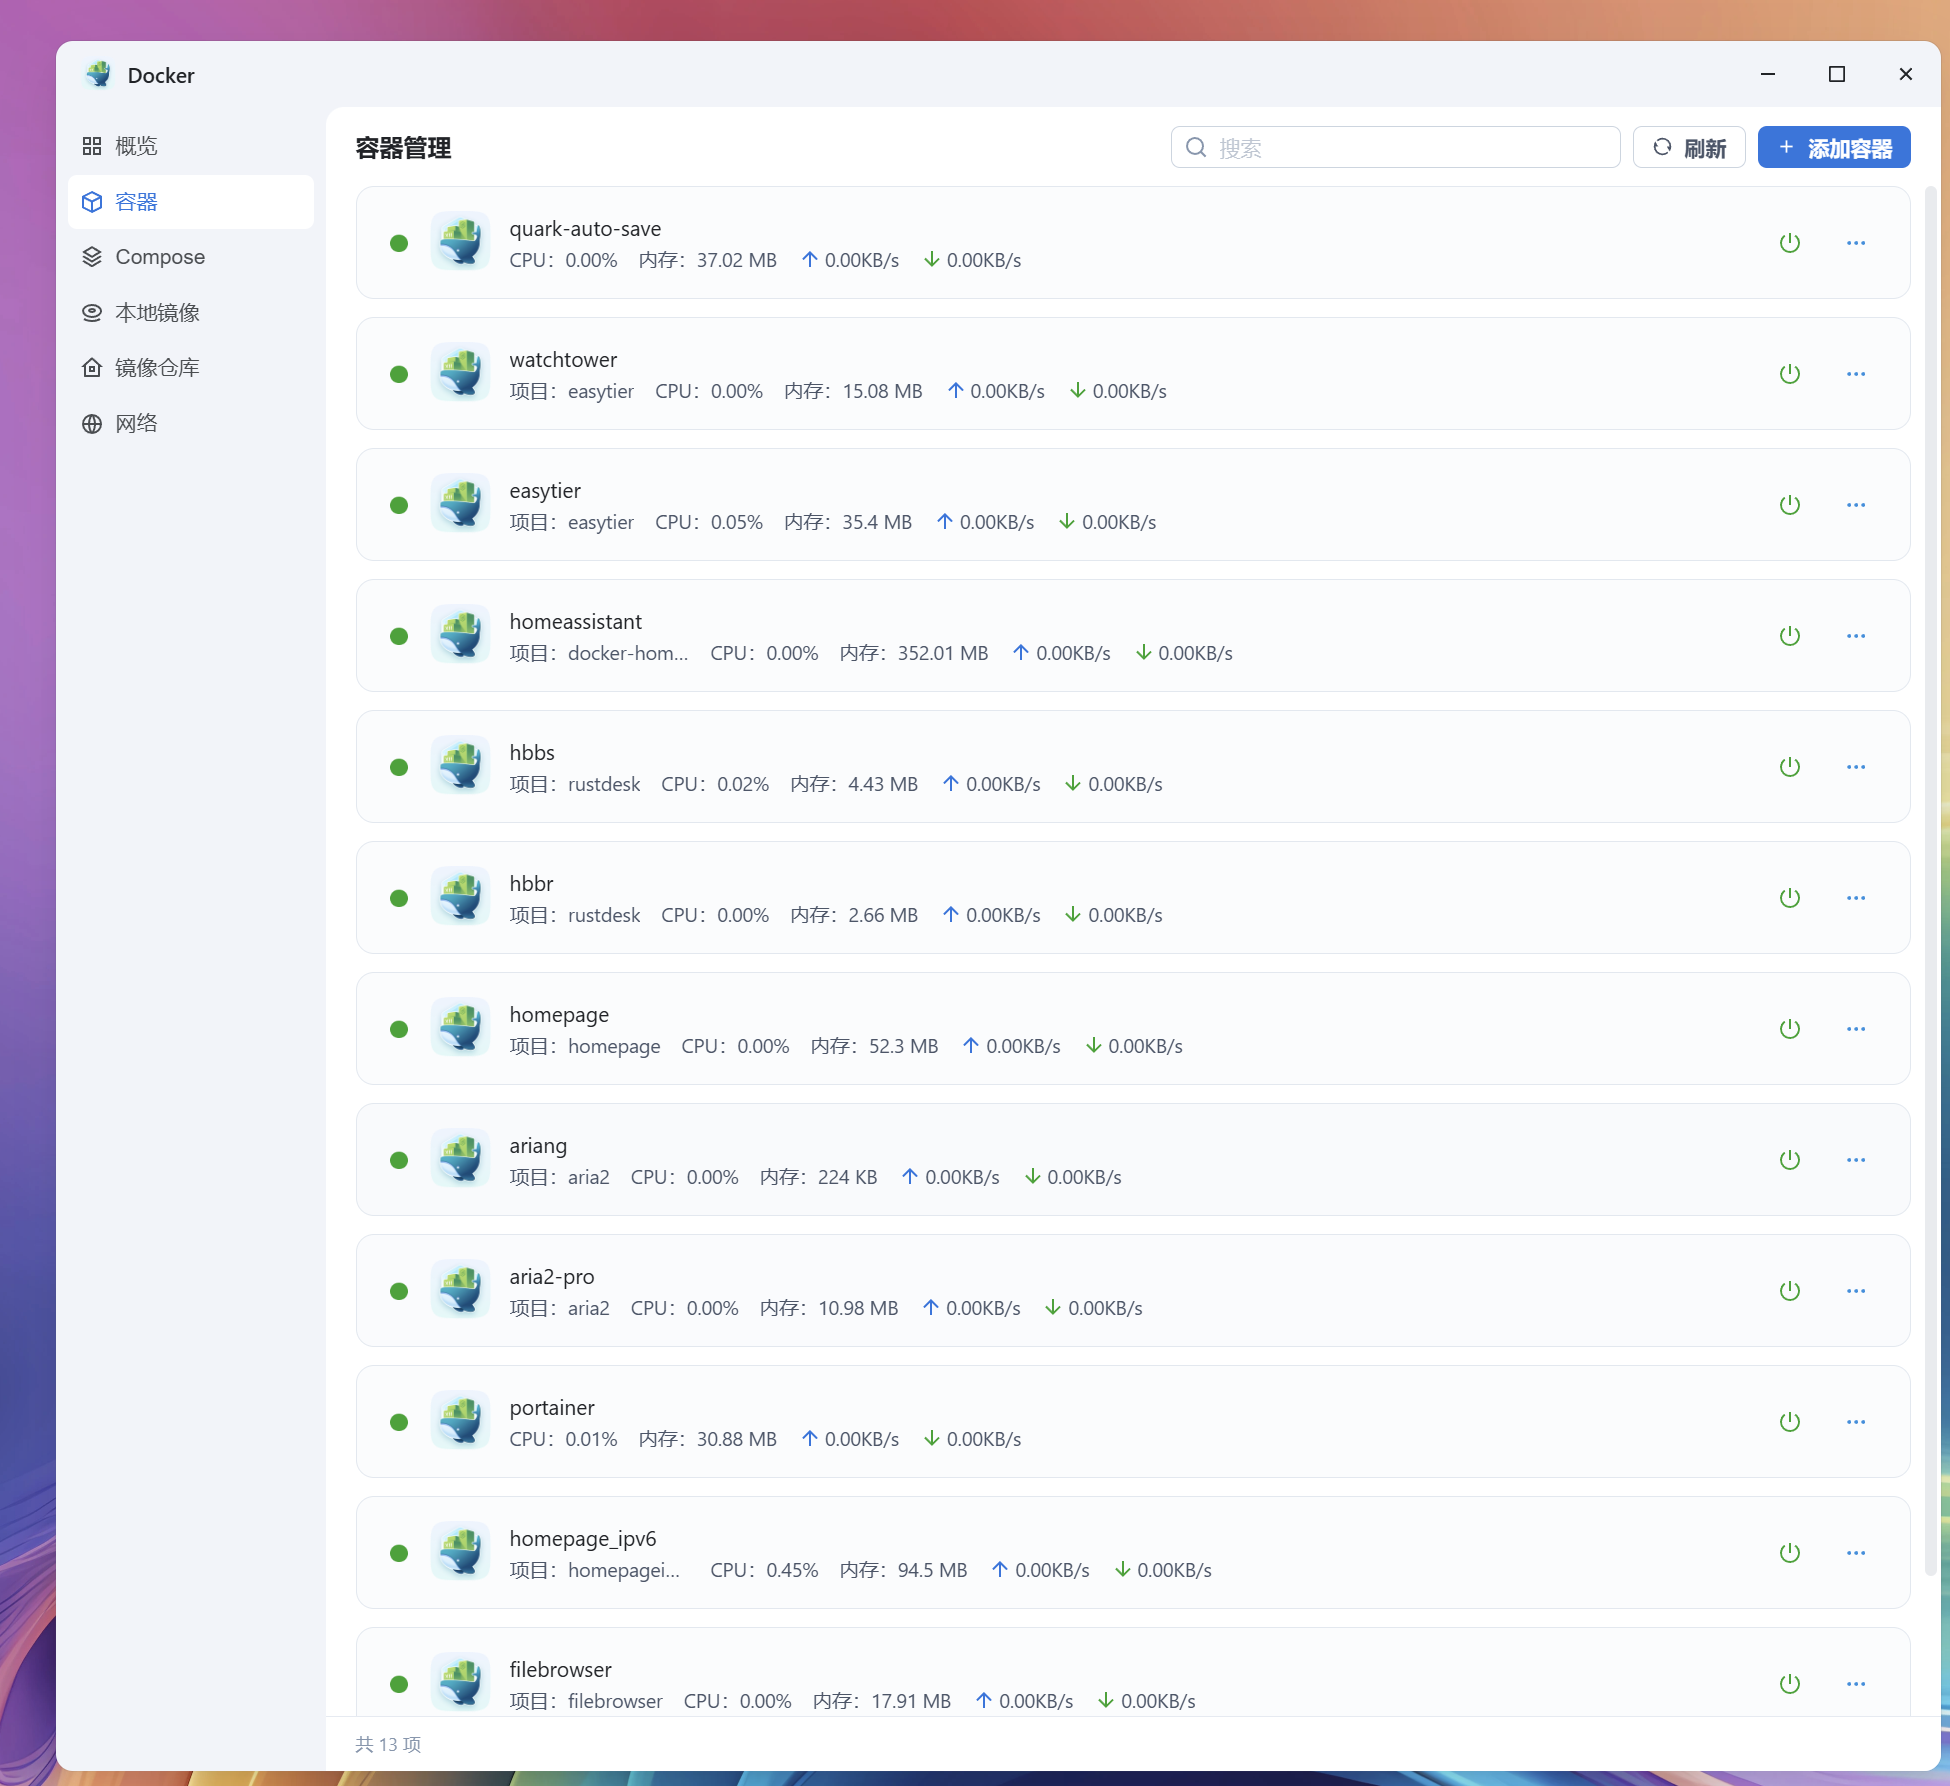Stop filebrowser via its power icon

pyautogui.click(x=1790, y=1684)
